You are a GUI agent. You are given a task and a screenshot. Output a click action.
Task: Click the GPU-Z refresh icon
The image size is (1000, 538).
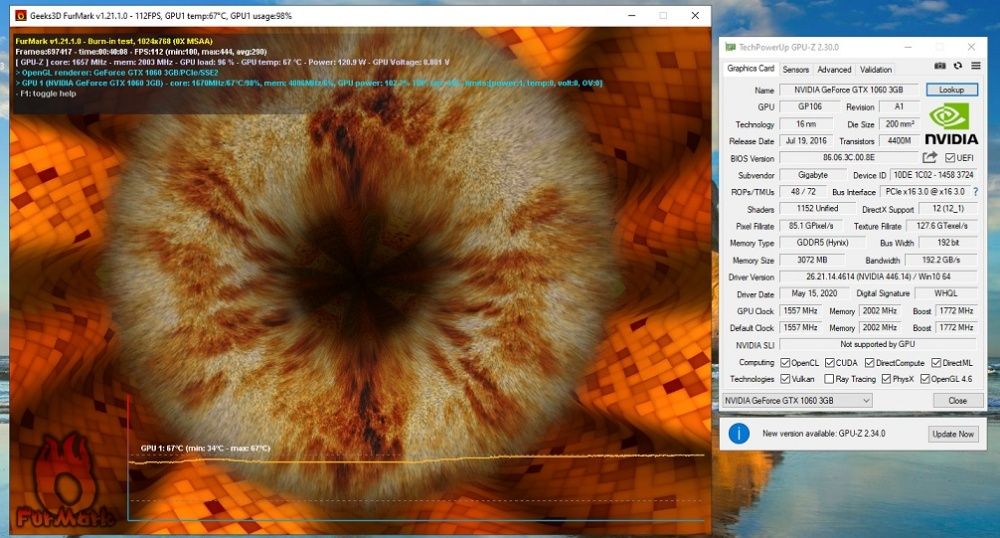(958, 66)
